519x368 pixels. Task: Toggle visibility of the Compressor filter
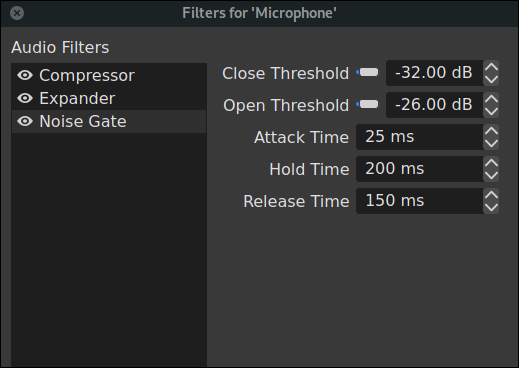(x=25, y=75)
